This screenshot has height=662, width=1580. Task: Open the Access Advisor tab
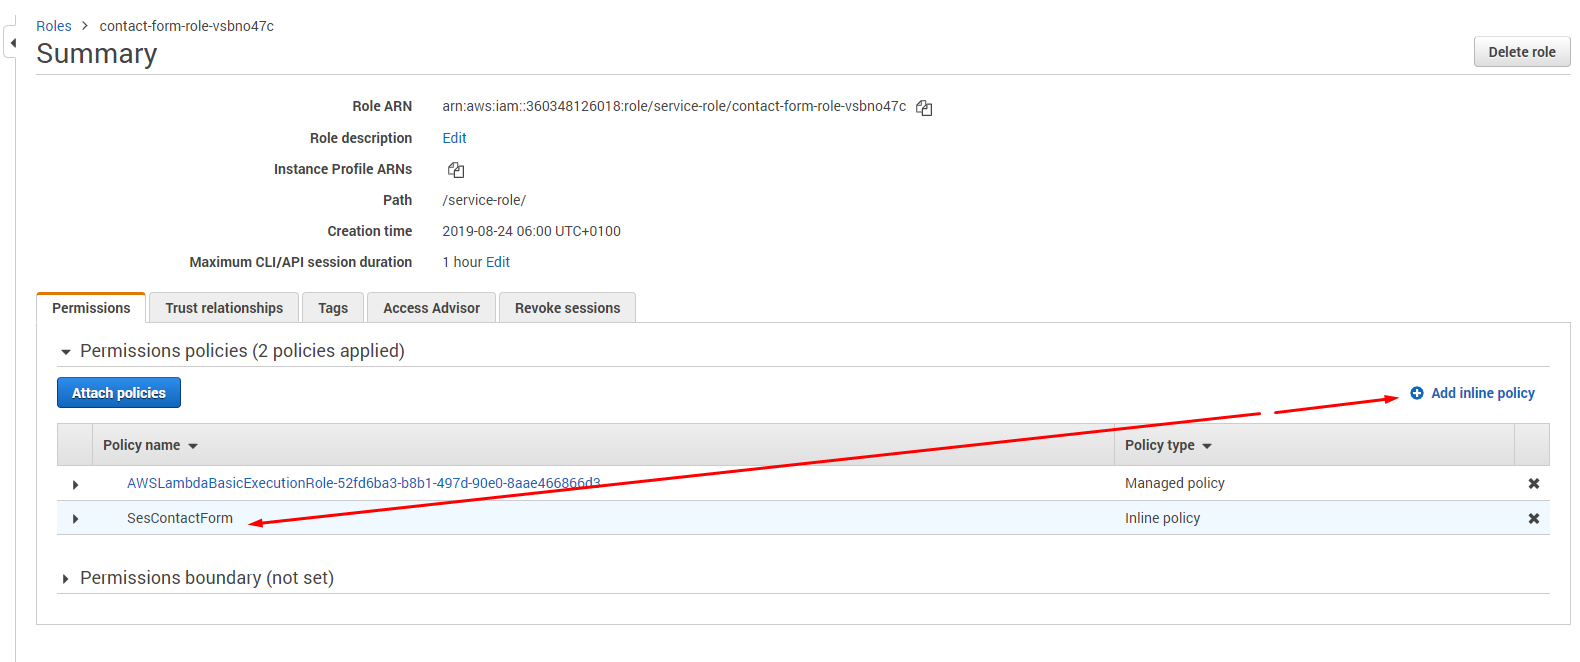click(x=431, y=308)
